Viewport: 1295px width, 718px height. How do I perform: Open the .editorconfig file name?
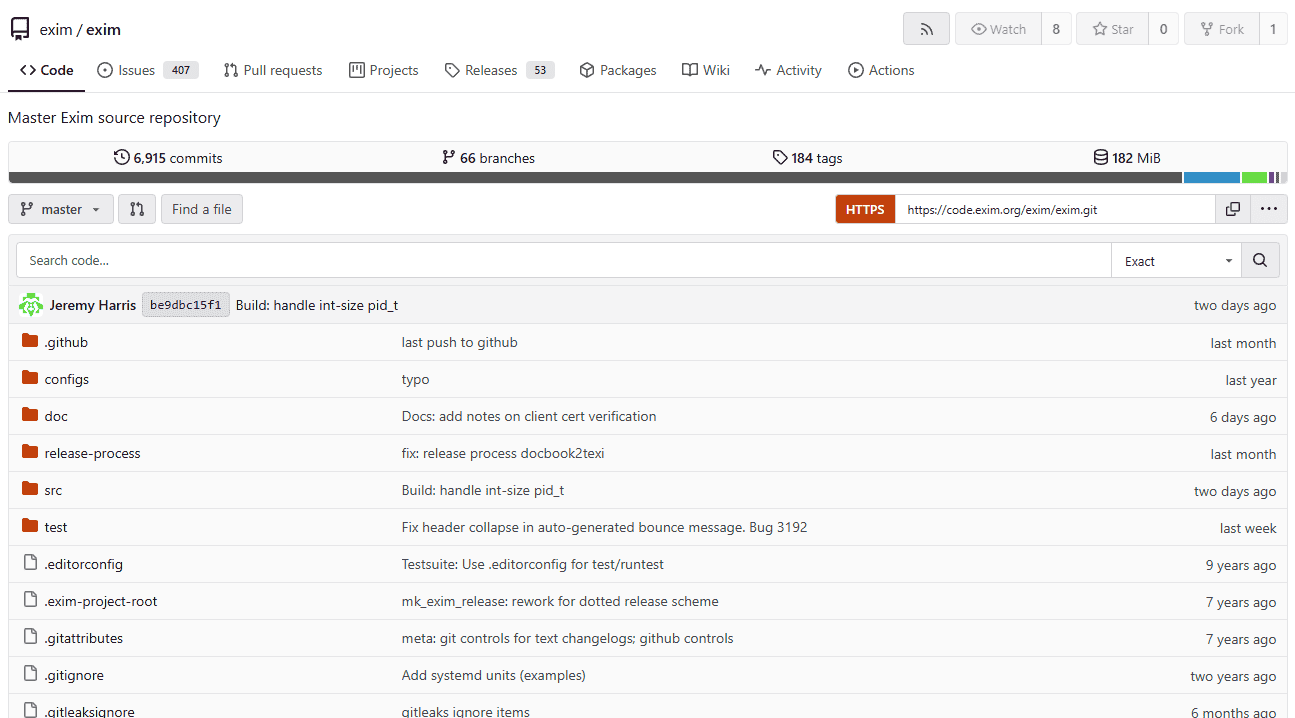click(83, 564)
